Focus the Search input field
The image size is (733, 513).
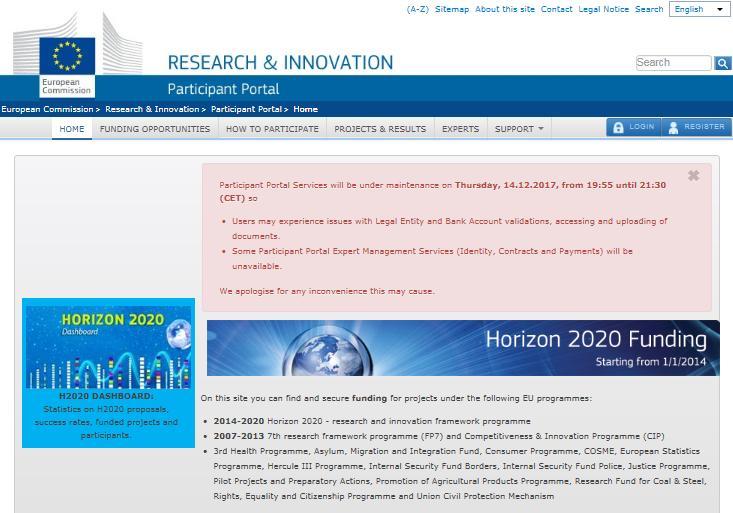(673, 63)
